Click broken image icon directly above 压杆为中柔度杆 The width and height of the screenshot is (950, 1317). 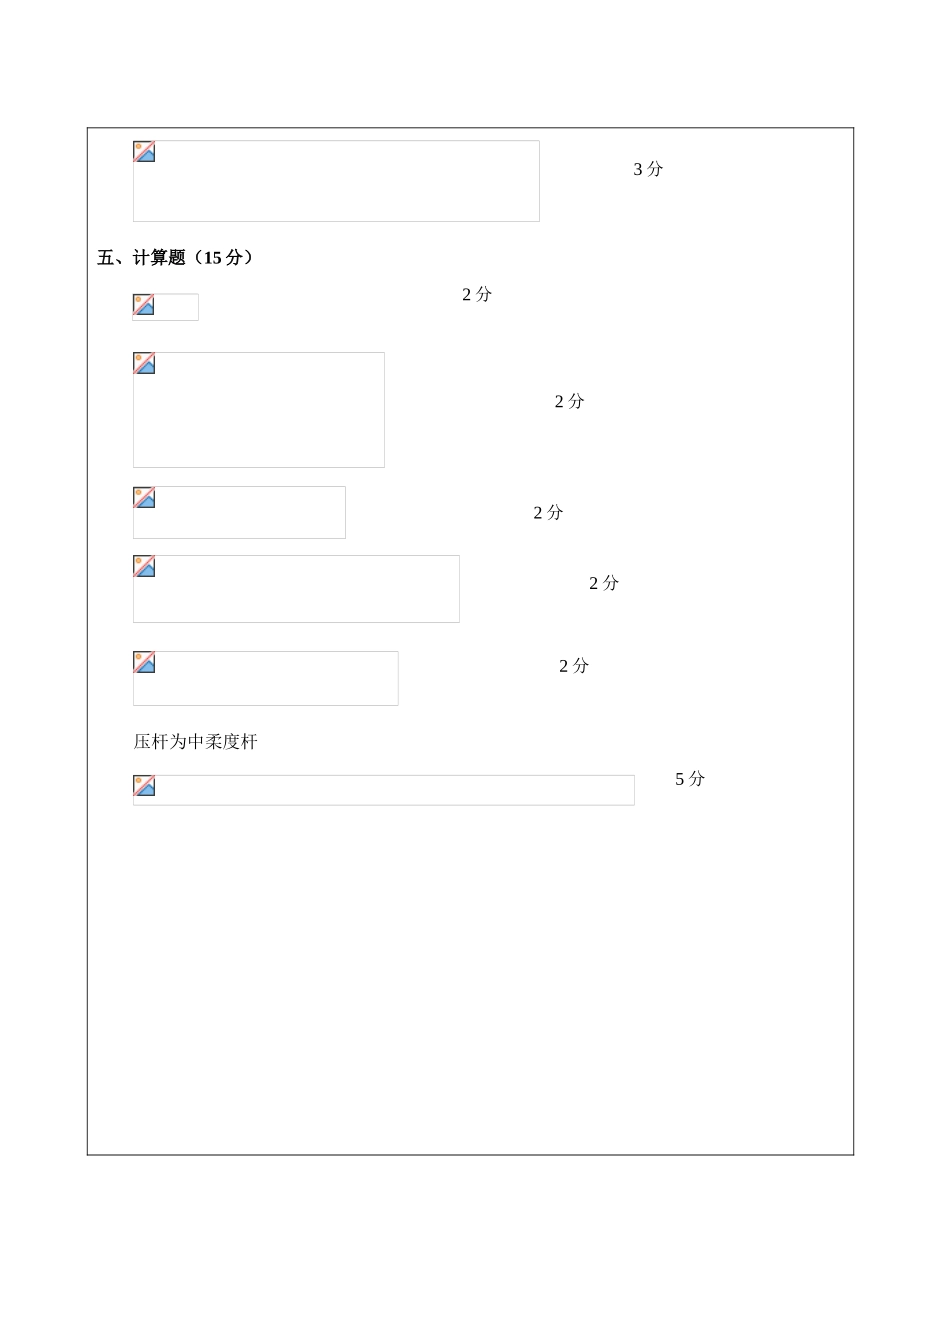(x=145, y=663)
